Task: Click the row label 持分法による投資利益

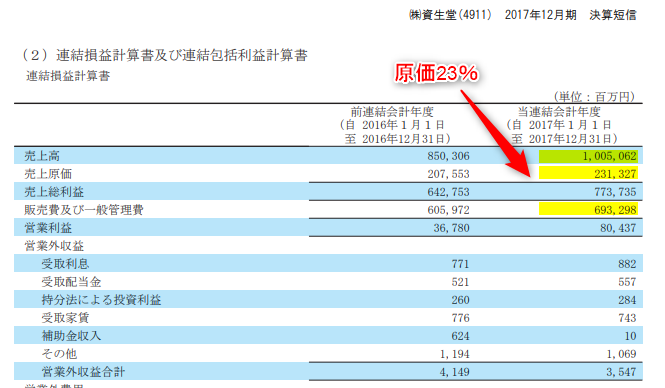Action: (101, 300)
